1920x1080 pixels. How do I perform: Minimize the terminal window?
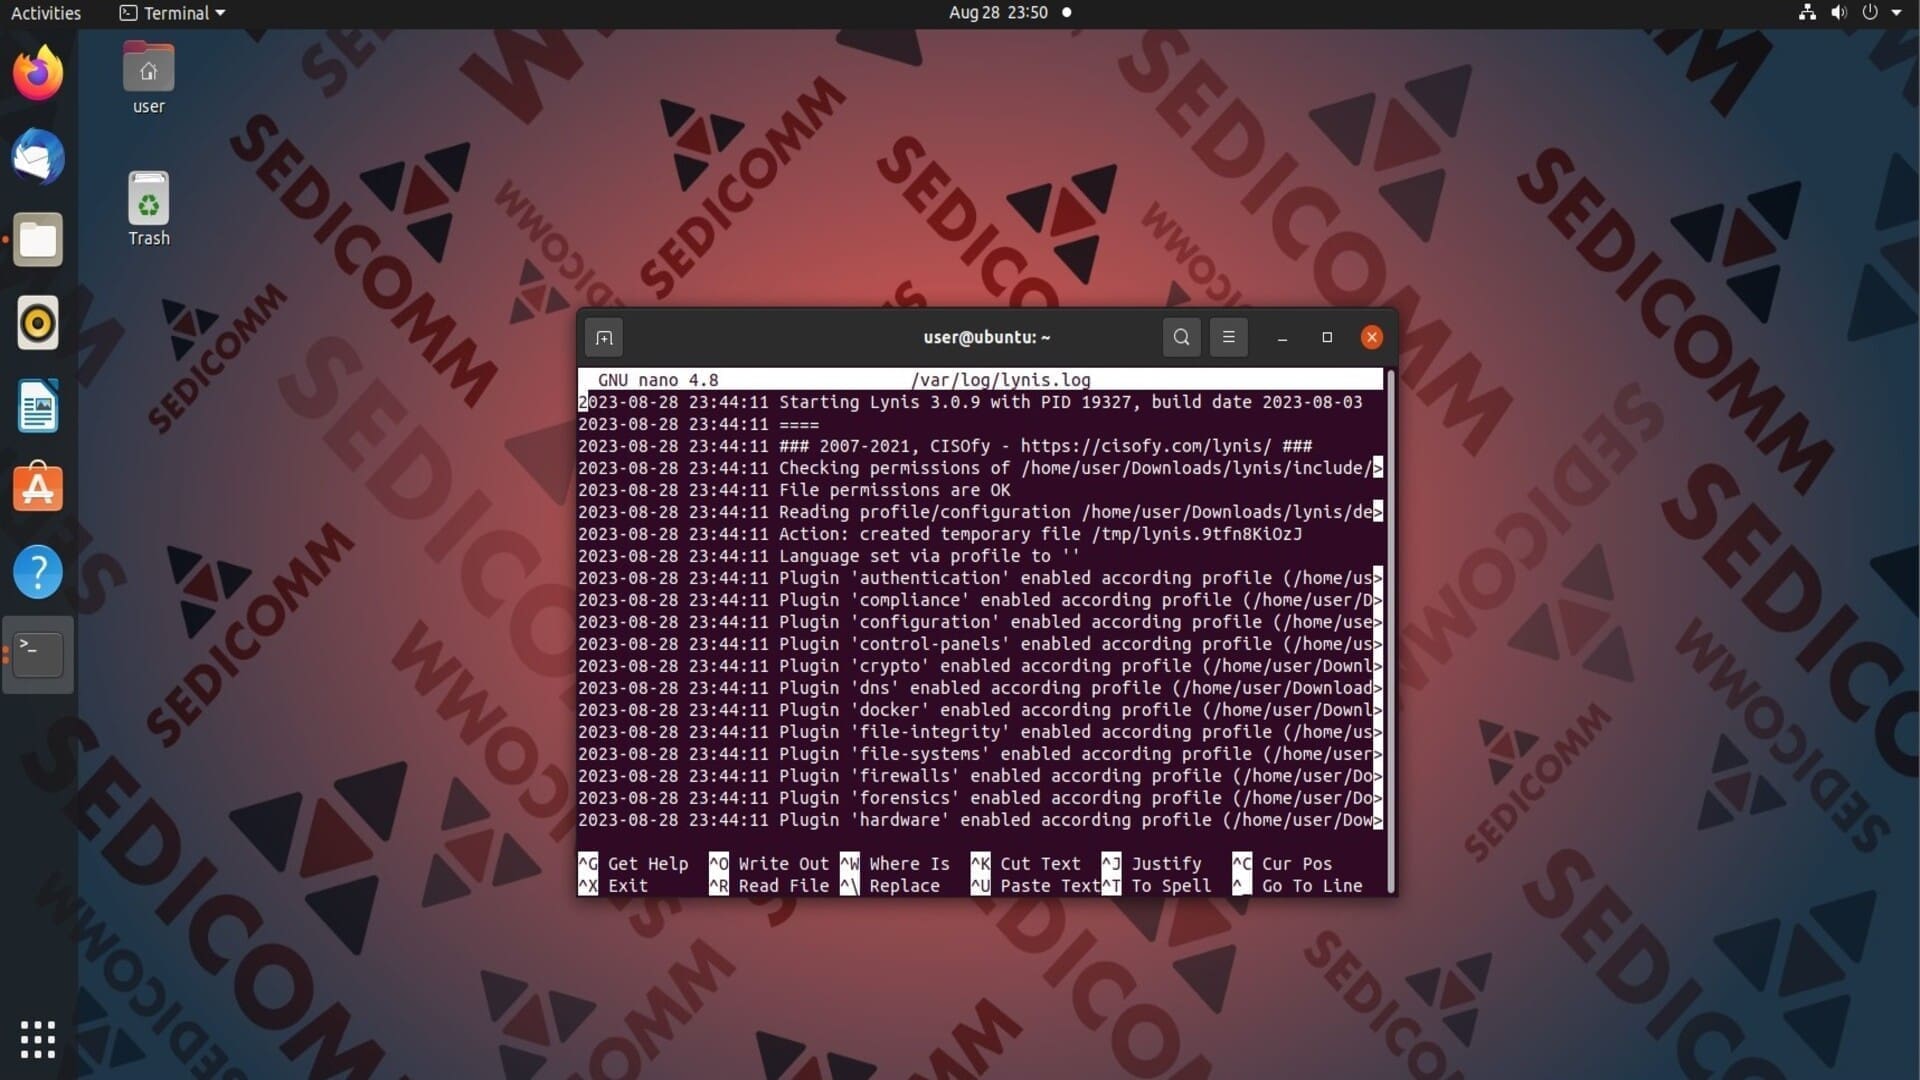(1282, 338)
